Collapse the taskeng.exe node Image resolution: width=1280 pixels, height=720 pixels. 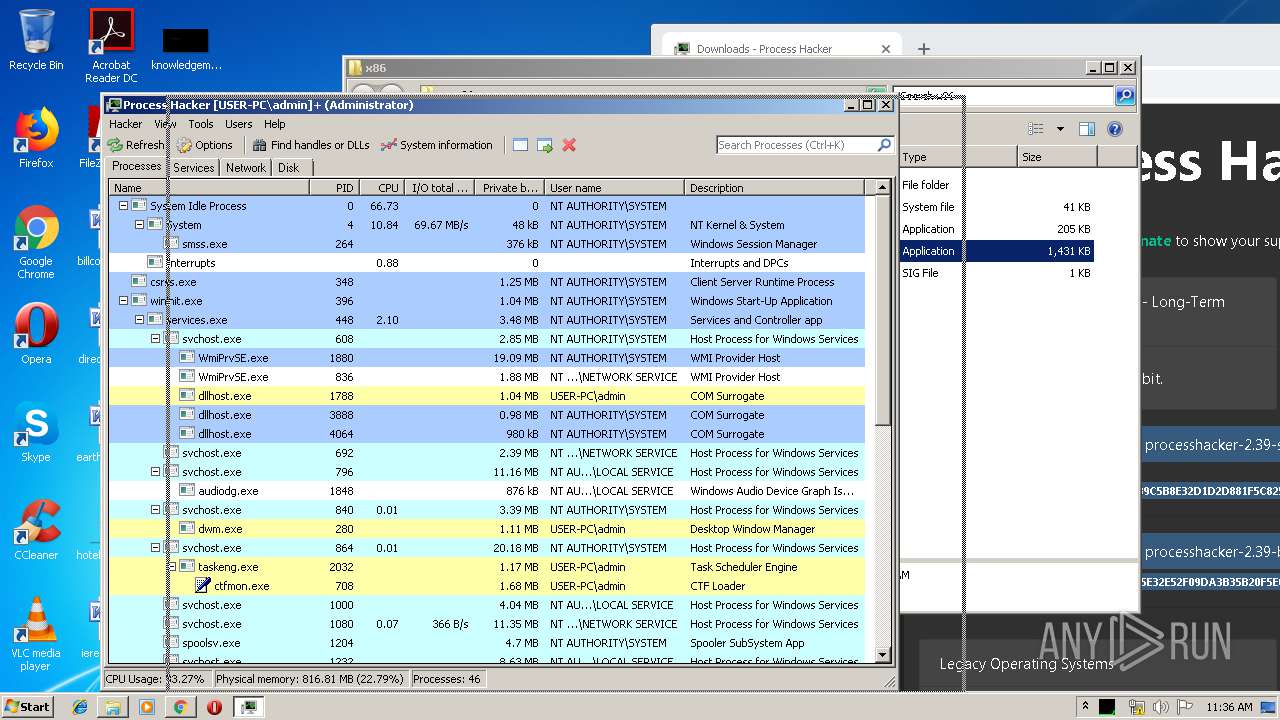(x=172, y=567)
